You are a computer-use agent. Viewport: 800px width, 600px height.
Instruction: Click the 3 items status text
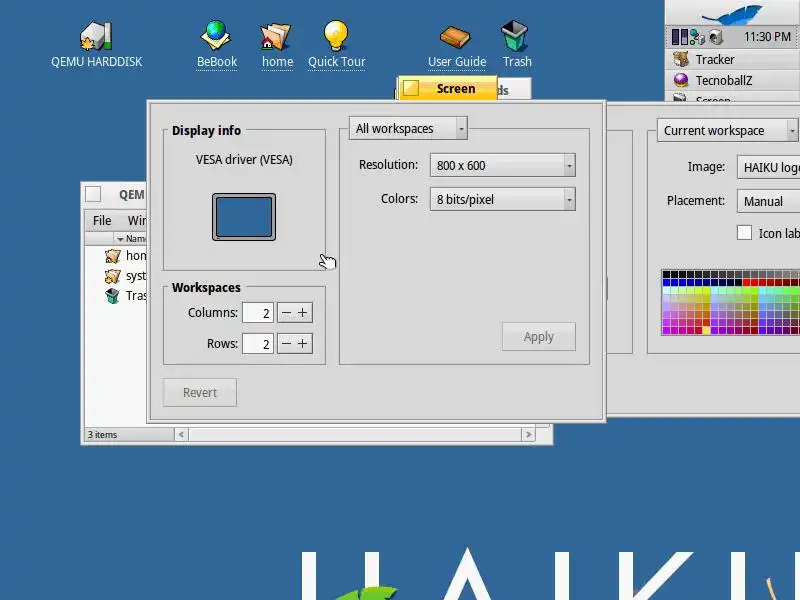[103, 435]
